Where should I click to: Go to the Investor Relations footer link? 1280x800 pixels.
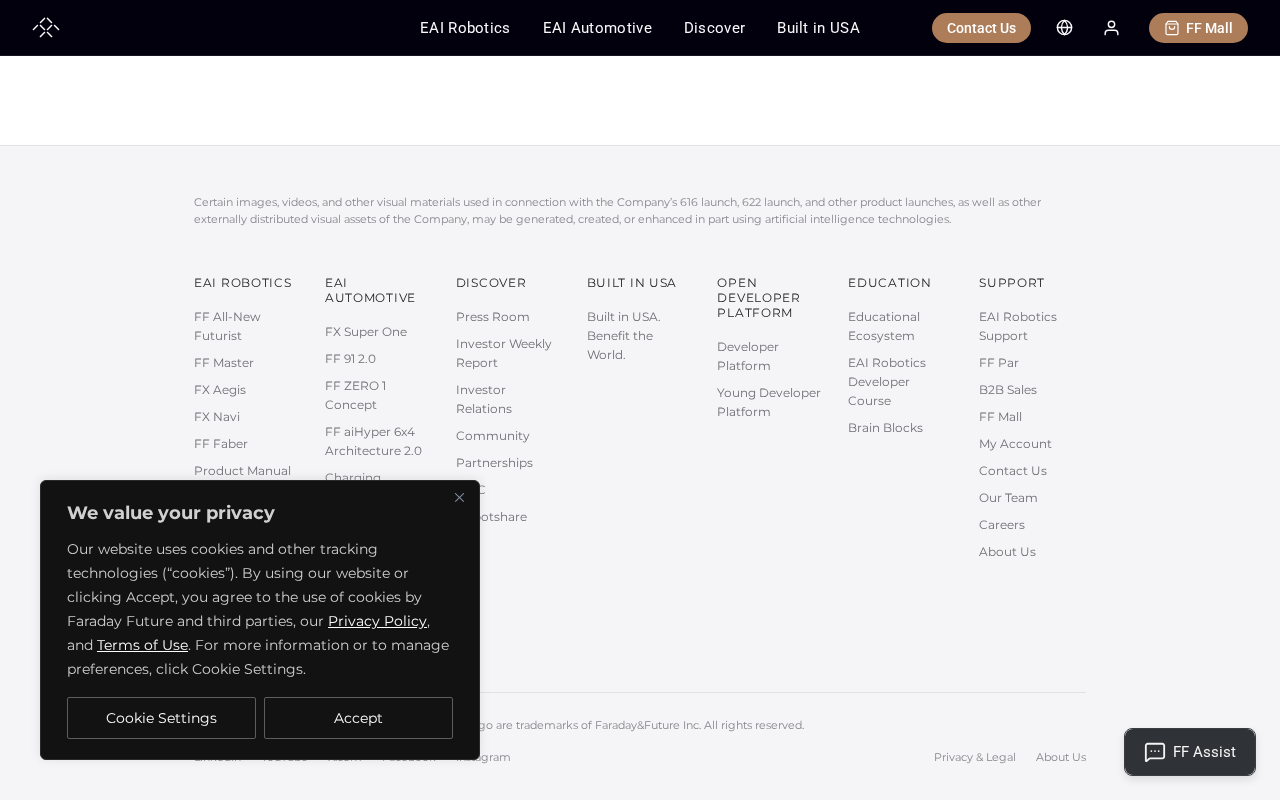click(484, 399)
